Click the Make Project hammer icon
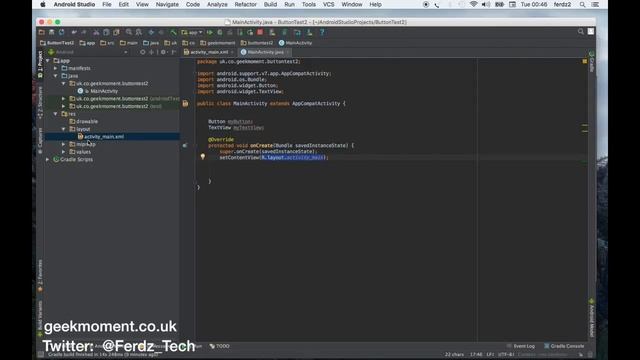The height and width of the screenshot is (360, 640). (x=173, y=32)
